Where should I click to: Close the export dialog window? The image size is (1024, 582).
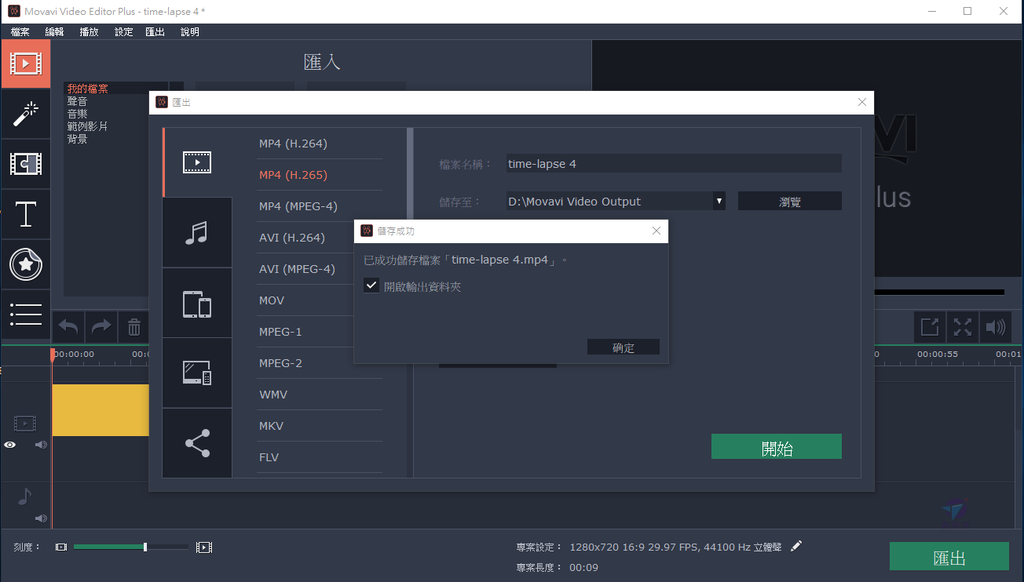click(862, 102)
